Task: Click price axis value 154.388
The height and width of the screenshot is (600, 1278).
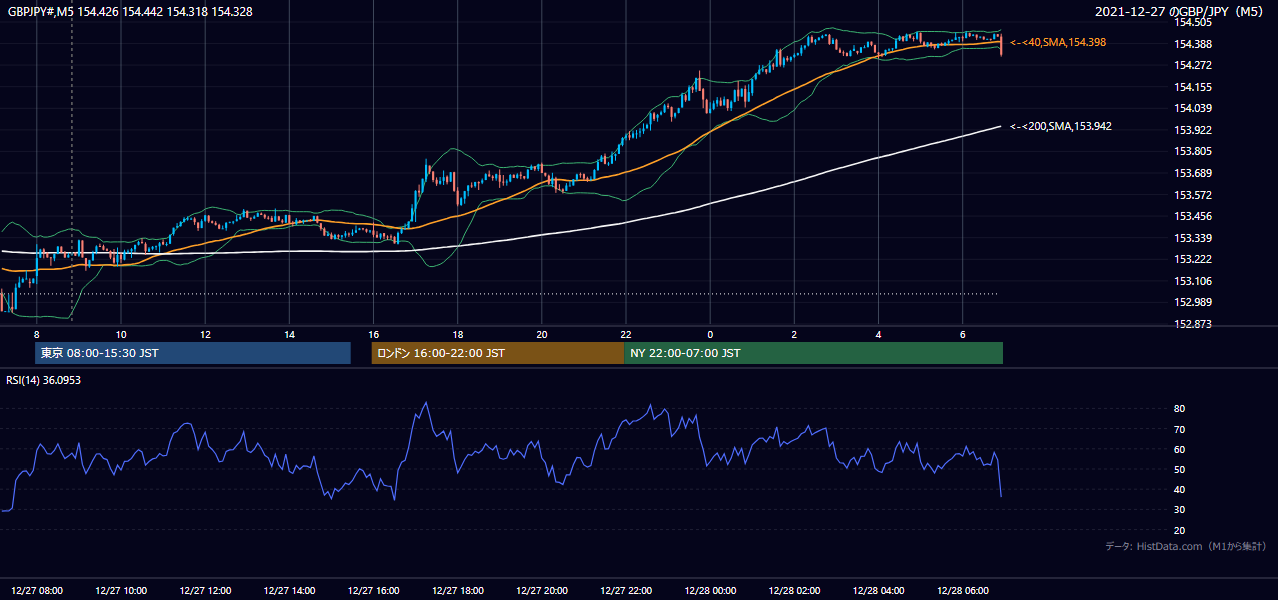Action: click(x=1192, y=44)
